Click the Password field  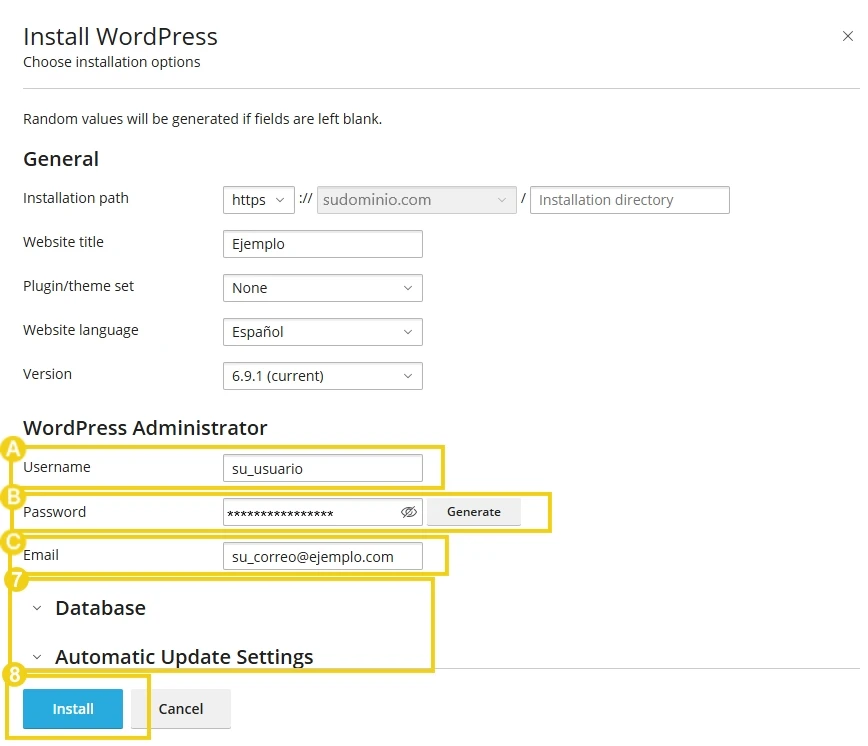click(x=310, y=512)
